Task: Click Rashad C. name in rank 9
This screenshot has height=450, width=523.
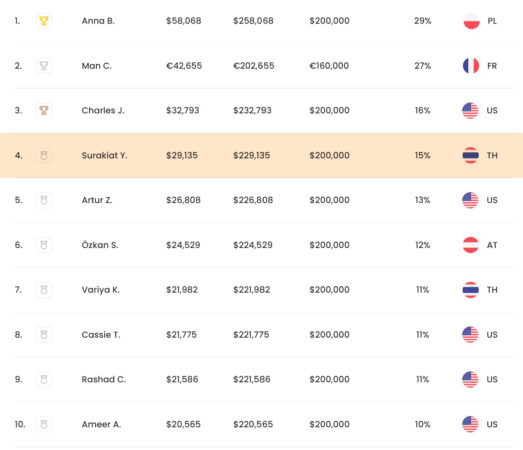Action: [x=104, y=379]
